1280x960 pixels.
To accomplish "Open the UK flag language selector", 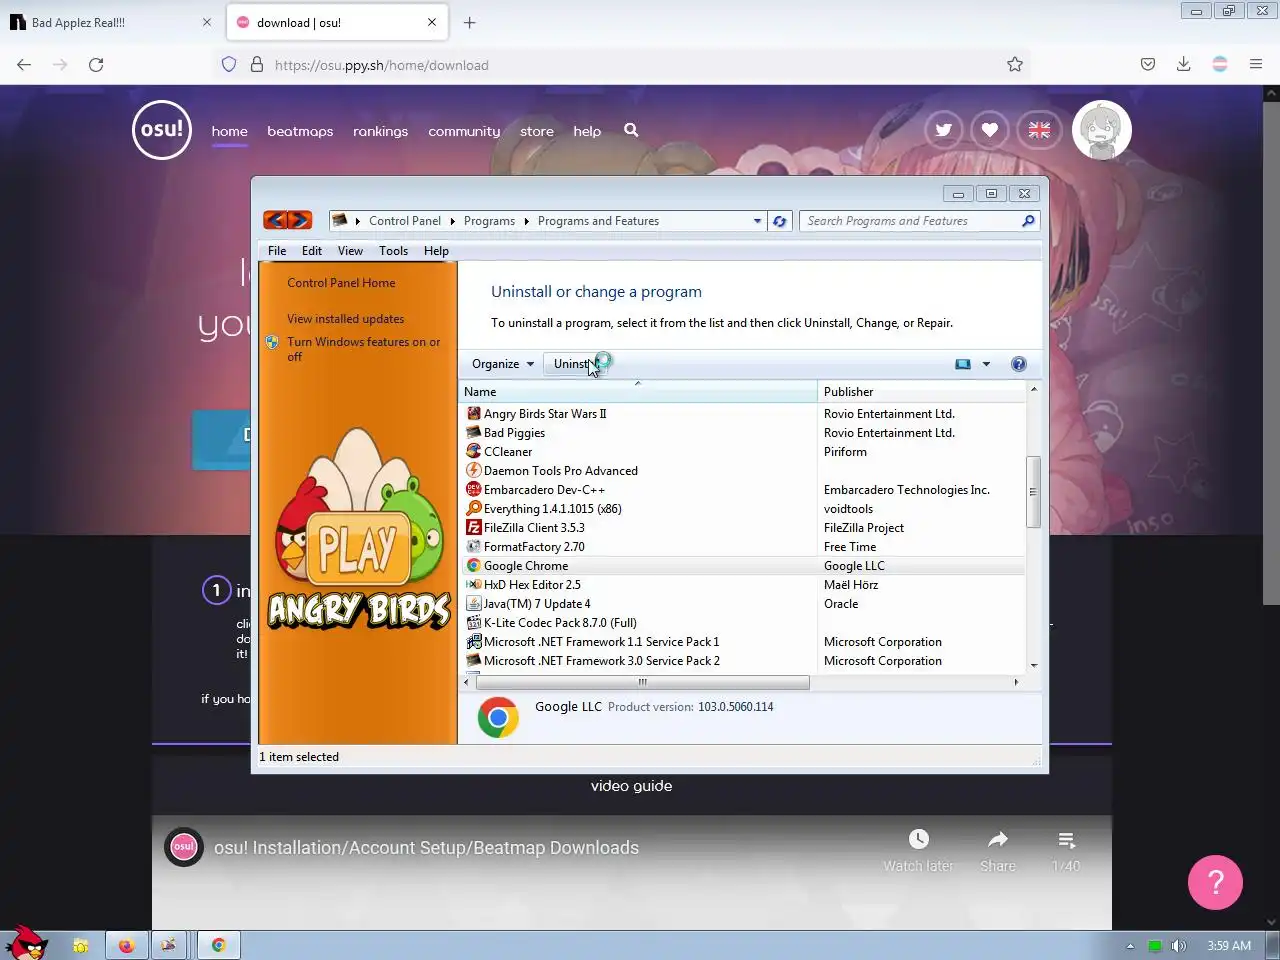I will tap(1039, 130).
